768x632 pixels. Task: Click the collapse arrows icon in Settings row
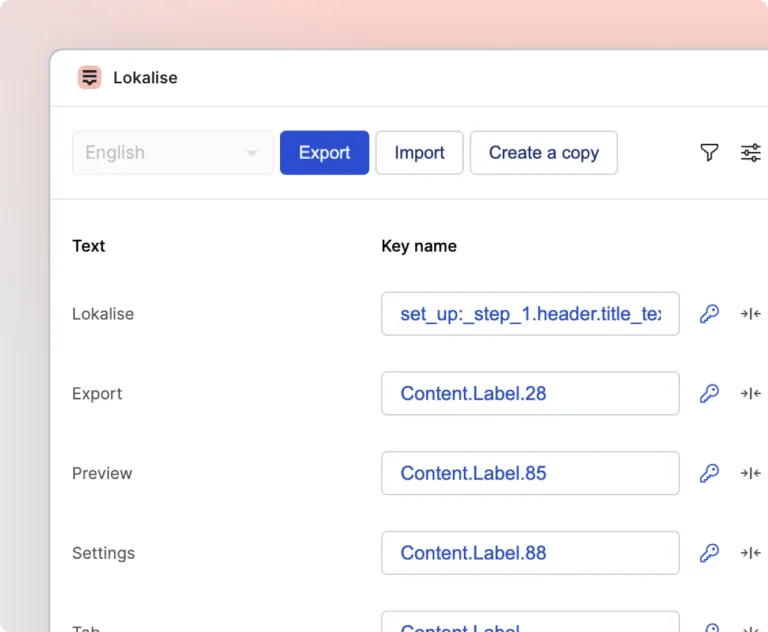[x=750, y=553]
